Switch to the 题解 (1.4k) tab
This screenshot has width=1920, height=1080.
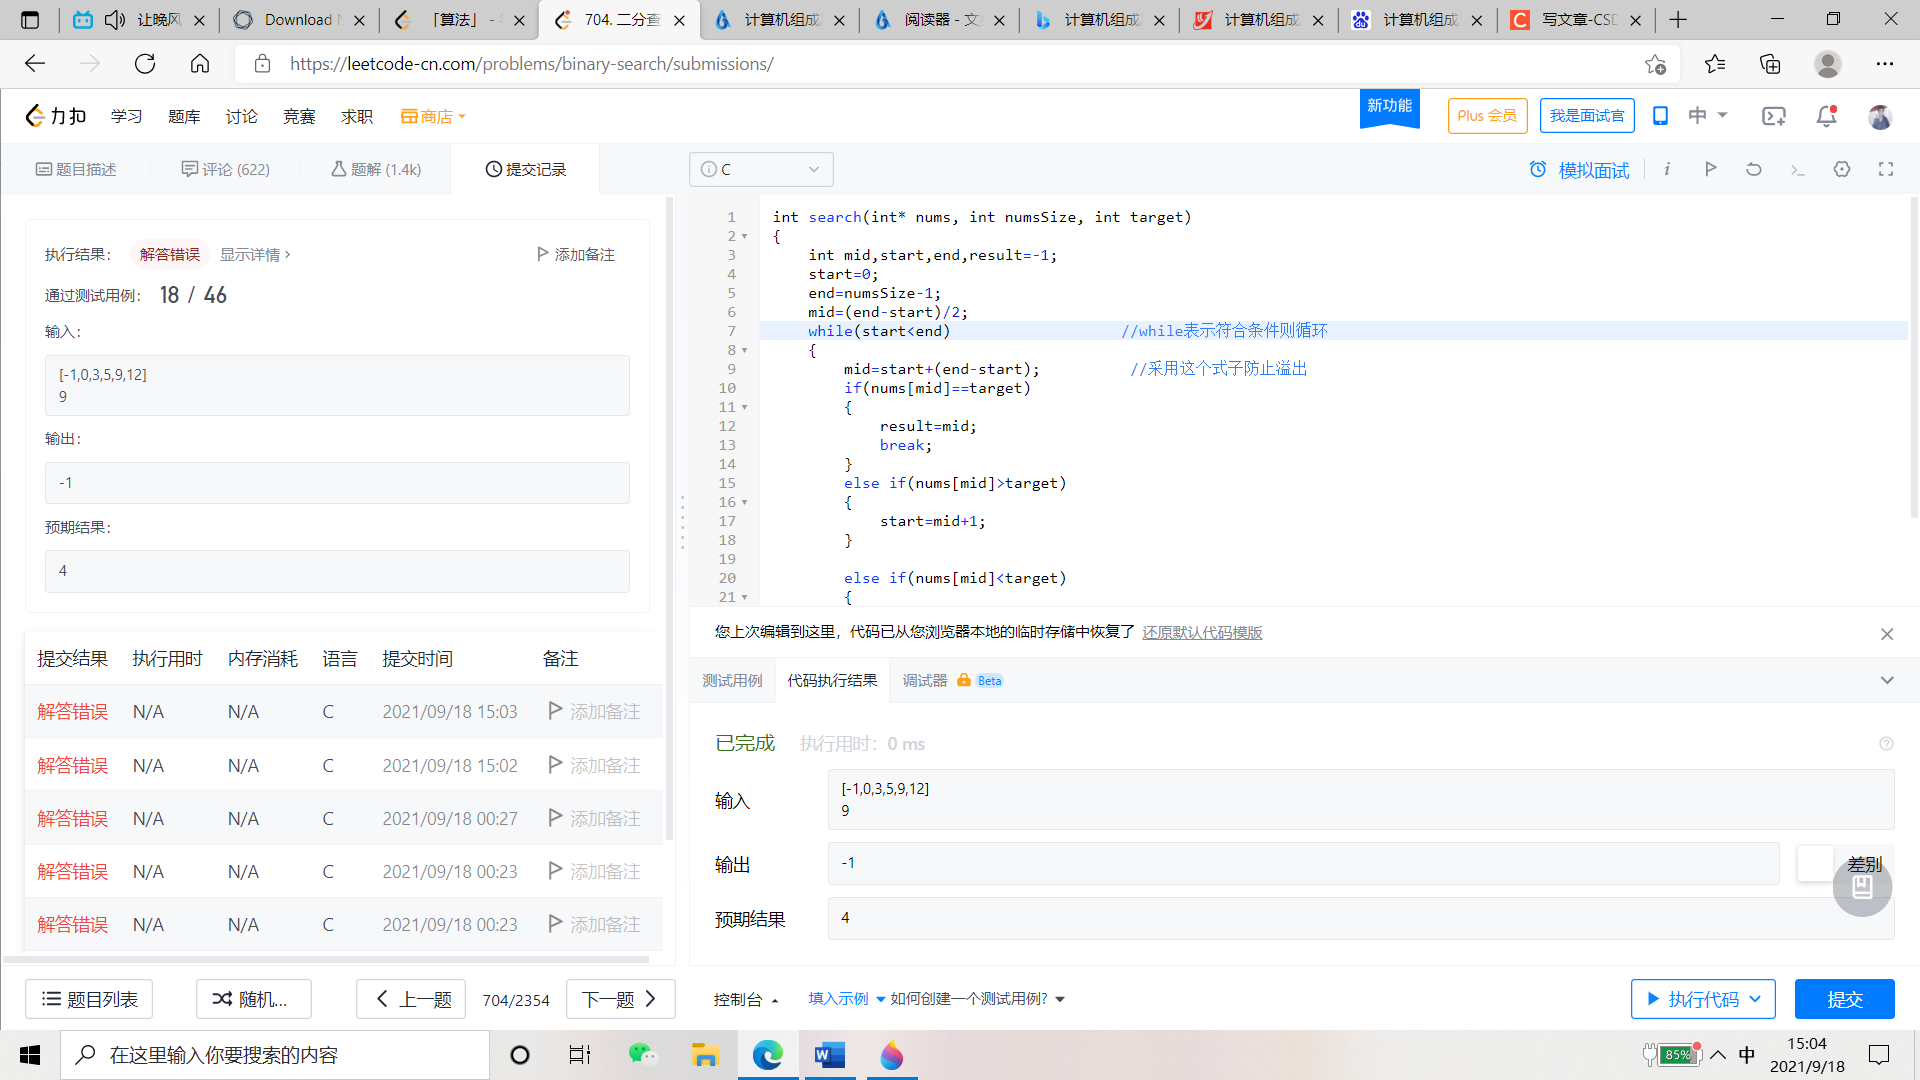coord(376,169)
